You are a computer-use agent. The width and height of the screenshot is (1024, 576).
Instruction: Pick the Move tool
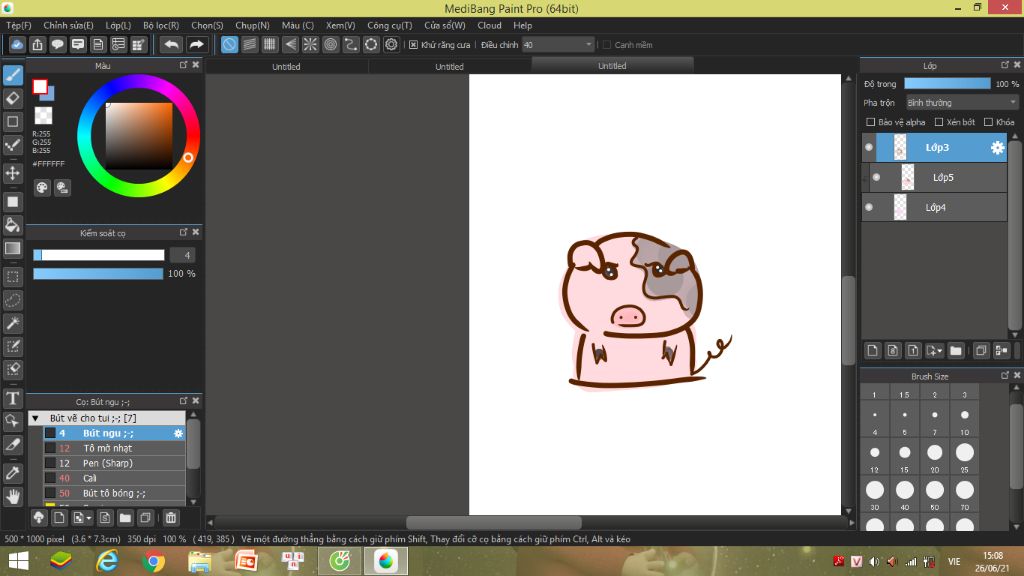[x=12, y=173]
